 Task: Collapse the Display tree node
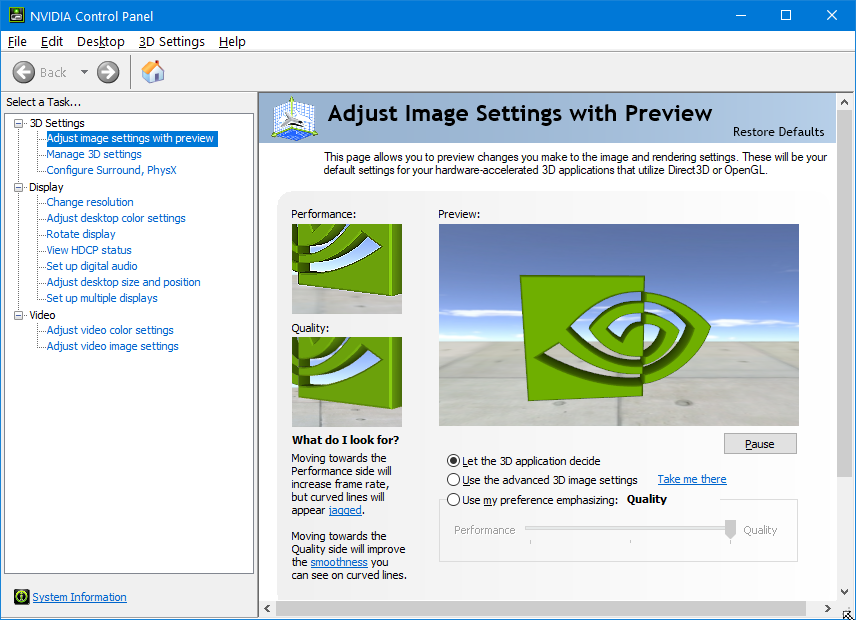(x=19, y=187)
